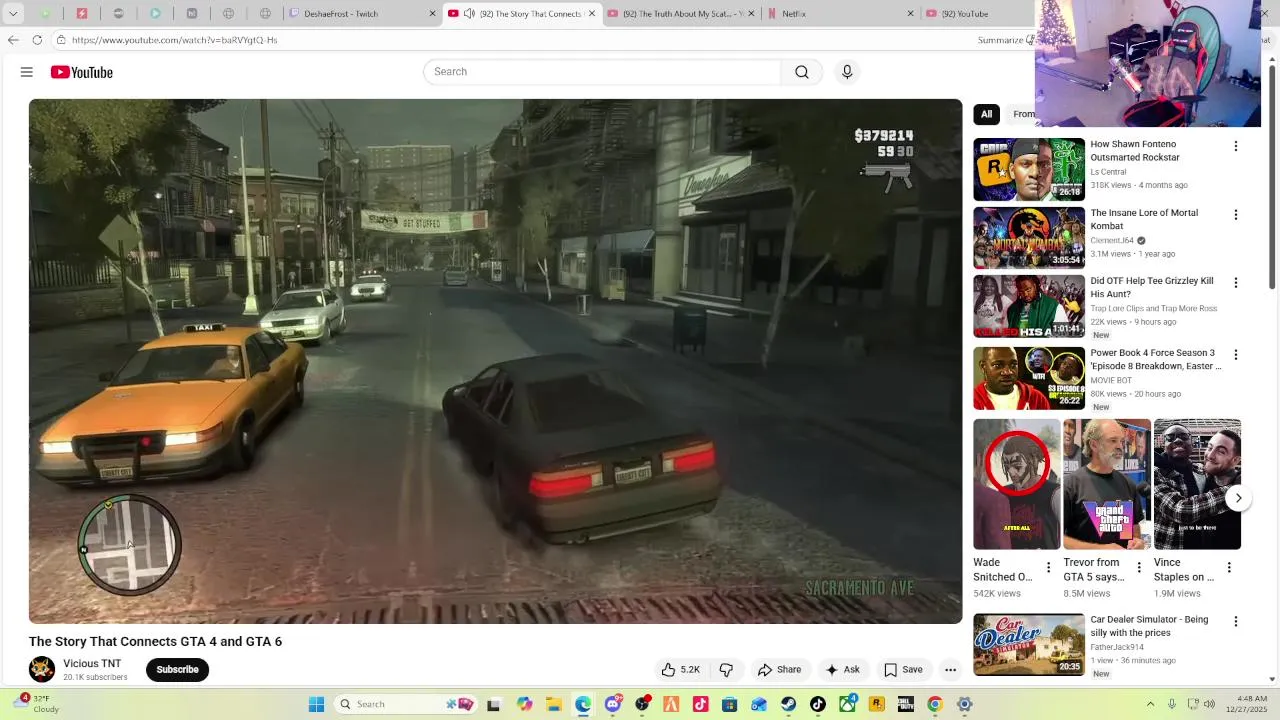This screenshot has width=1280, height=720.
Task: Open Car Dealer Simulator video thumbnail
Action: tap(1029, 645)
